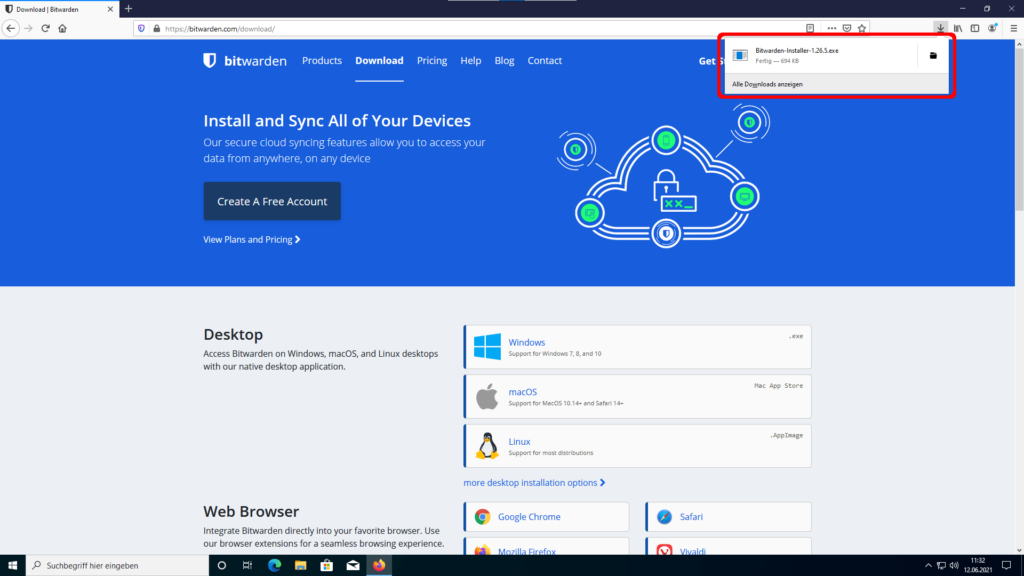This screenshot has height=576, width=1024.
Task: Select the Safari extension card
Action: (x=728, y=517)
